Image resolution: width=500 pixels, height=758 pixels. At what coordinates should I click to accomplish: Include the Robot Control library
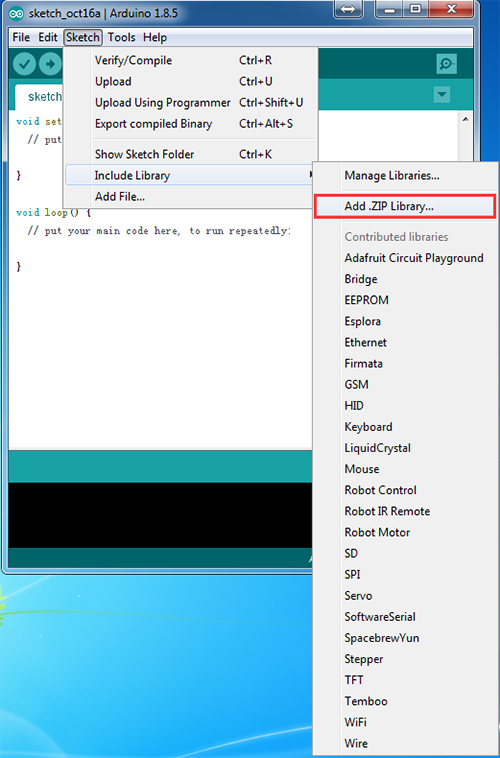click(405, 490)
